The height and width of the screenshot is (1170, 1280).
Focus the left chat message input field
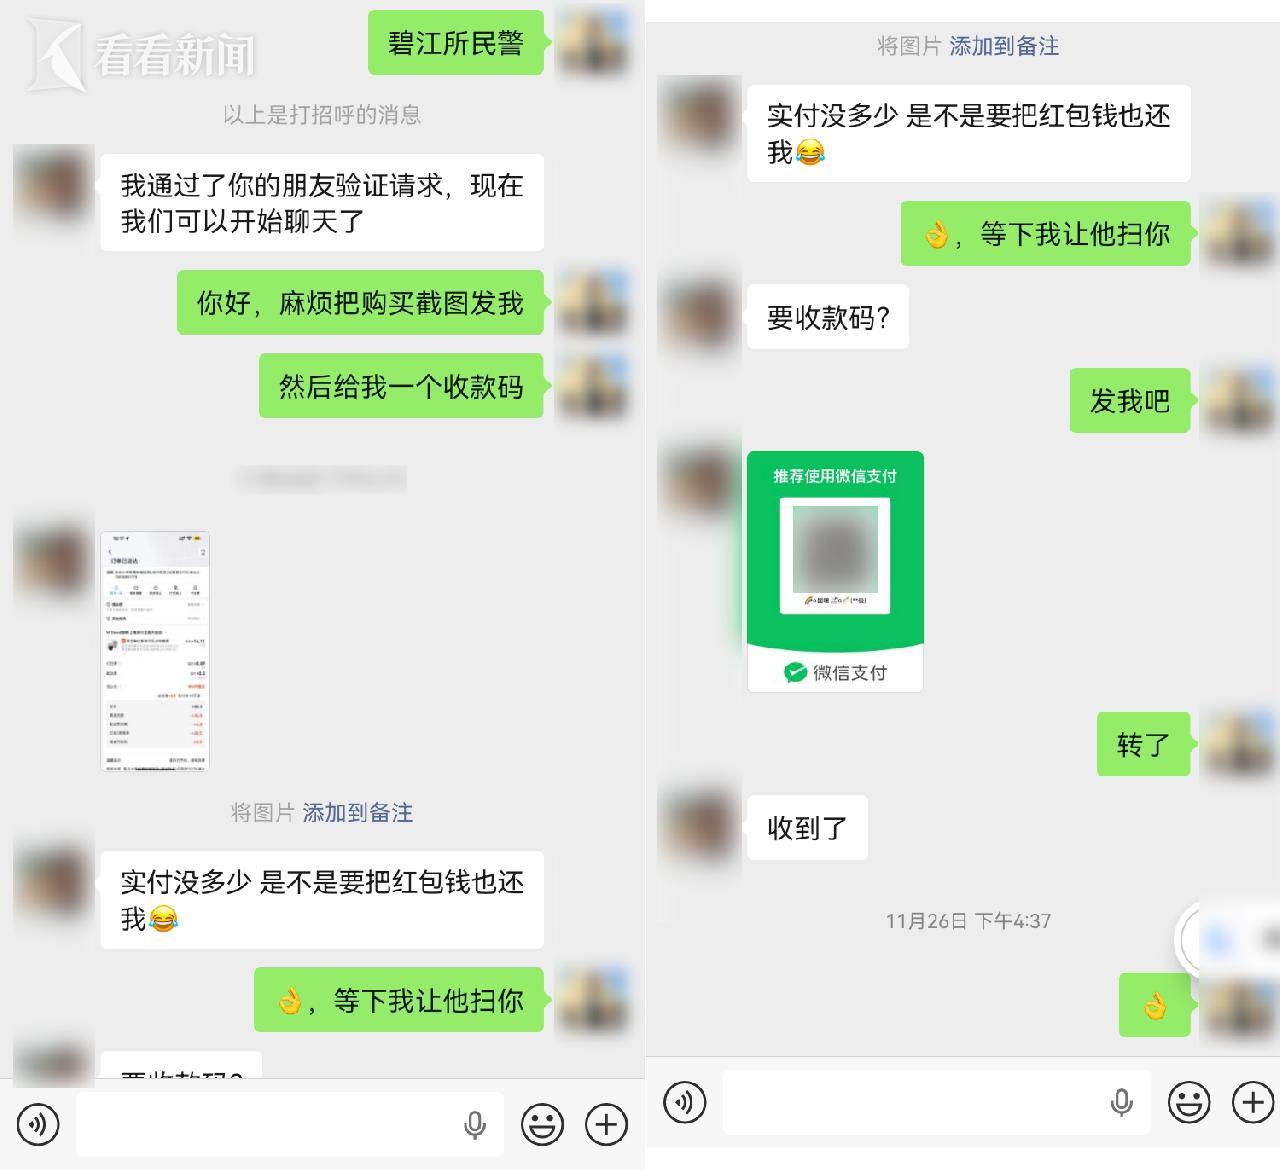(290, 1124)
